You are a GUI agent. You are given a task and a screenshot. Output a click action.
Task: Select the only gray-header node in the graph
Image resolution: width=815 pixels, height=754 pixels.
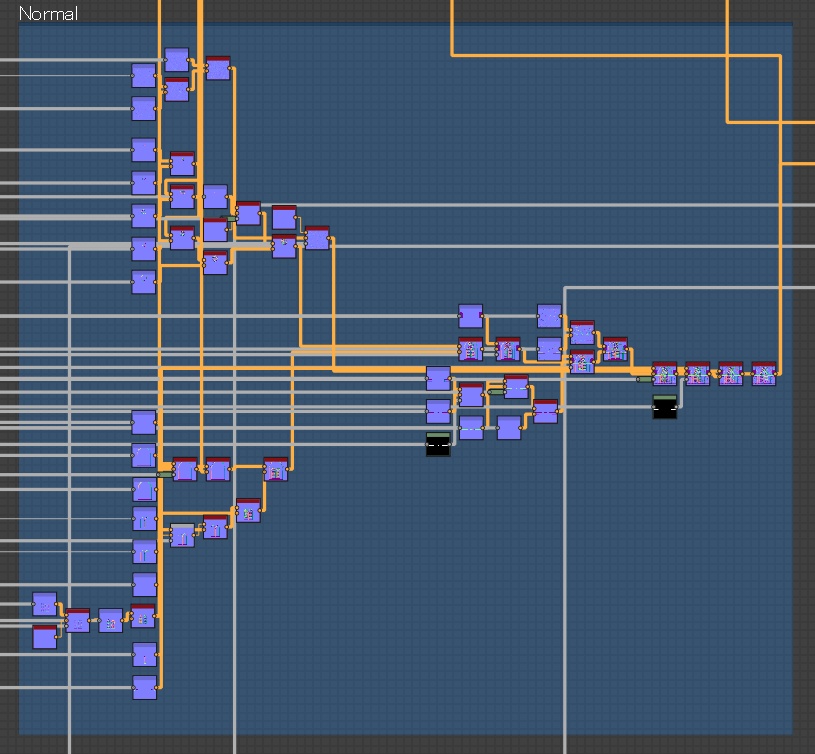(x=182, y=535)
